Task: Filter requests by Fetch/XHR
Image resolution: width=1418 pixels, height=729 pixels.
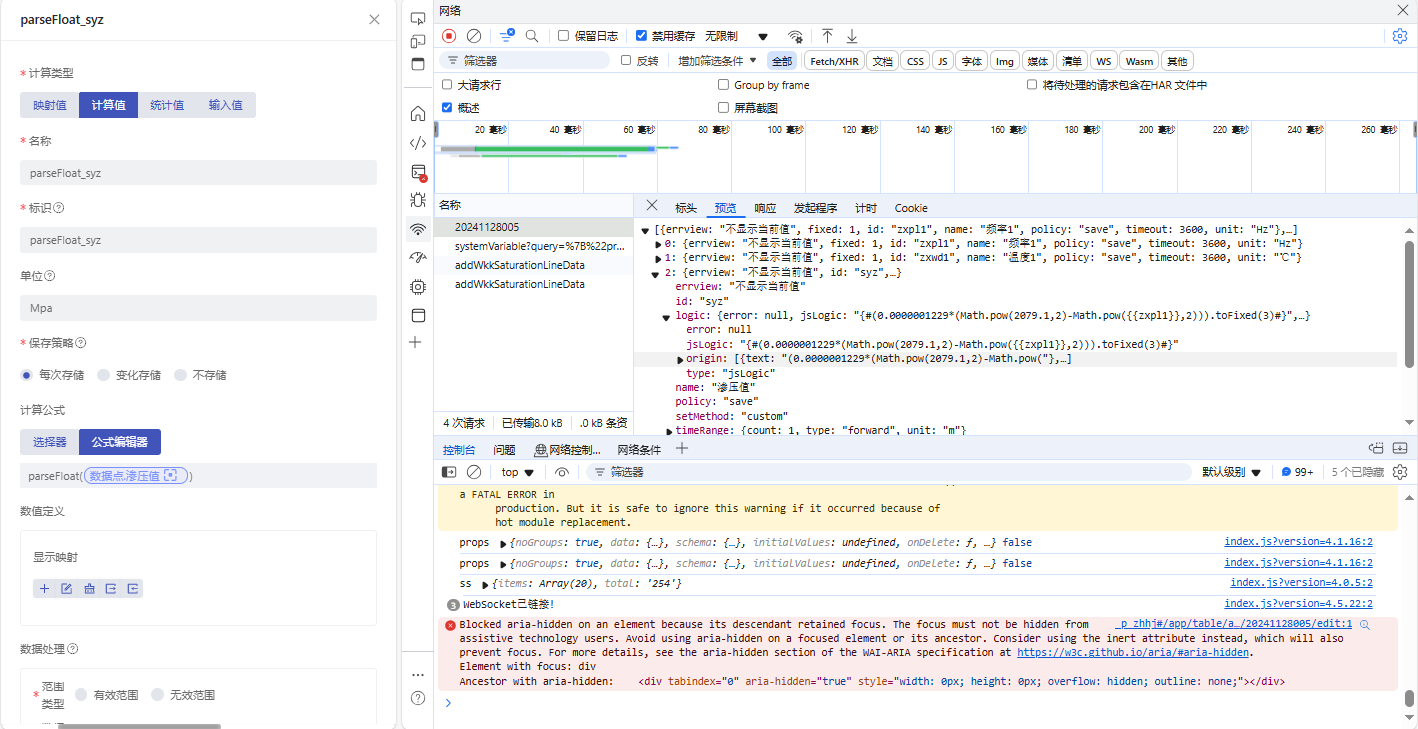Action: [x=834, y=61]
